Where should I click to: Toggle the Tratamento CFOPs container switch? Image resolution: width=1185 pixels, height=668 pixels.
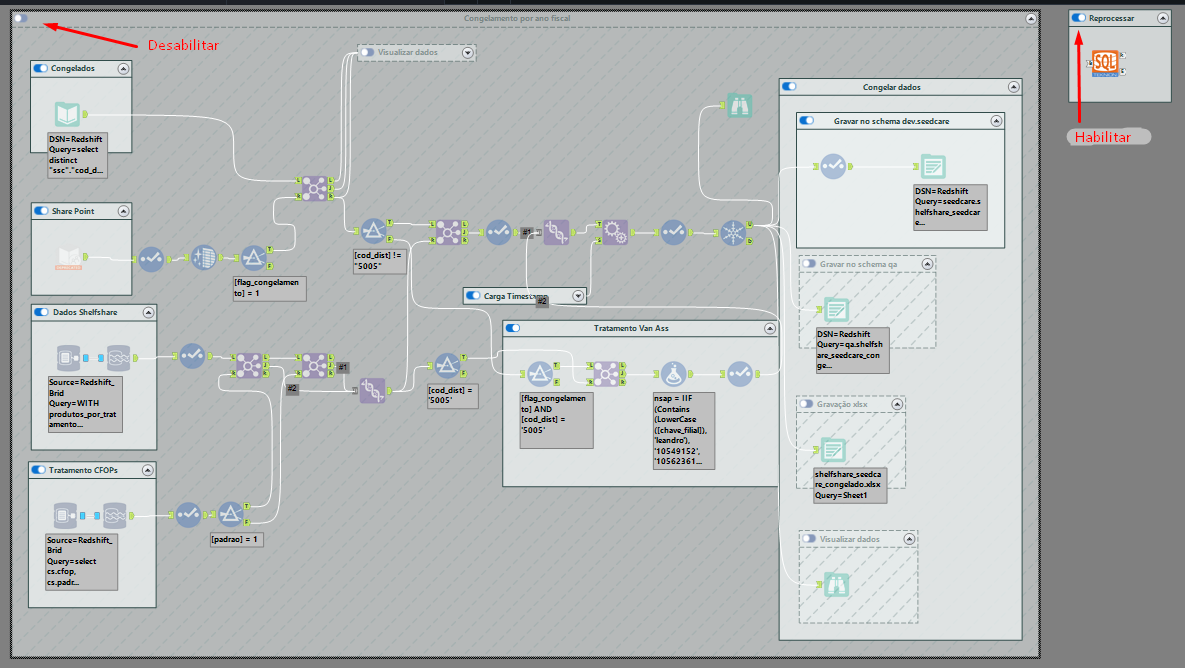coord(39,470)
